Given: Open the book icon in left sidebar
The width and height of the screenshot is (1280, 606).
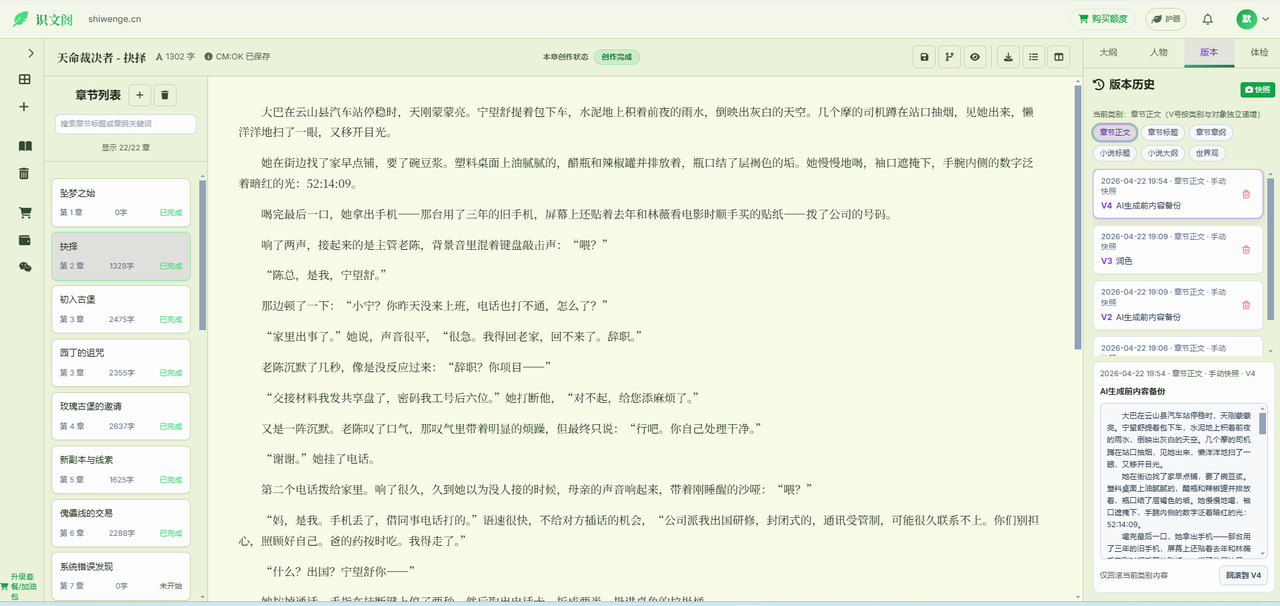Looking at the screenshot, I should [25, 146].
